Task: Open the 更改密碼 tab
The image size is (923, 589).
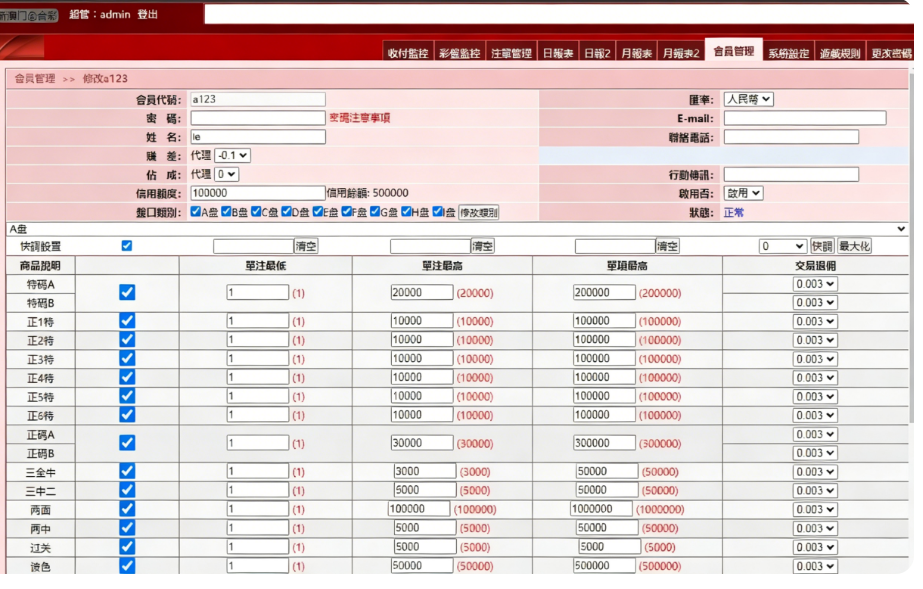Action: pos(891,52)
